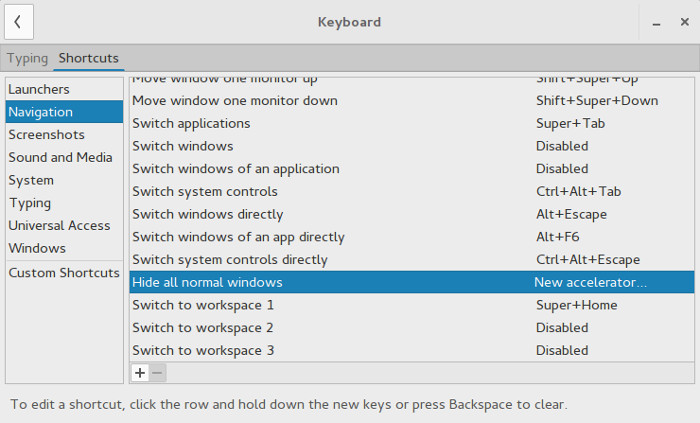The image size is (700, 423).
Task: Switch to the Typing tab
Action: (27, 58)
